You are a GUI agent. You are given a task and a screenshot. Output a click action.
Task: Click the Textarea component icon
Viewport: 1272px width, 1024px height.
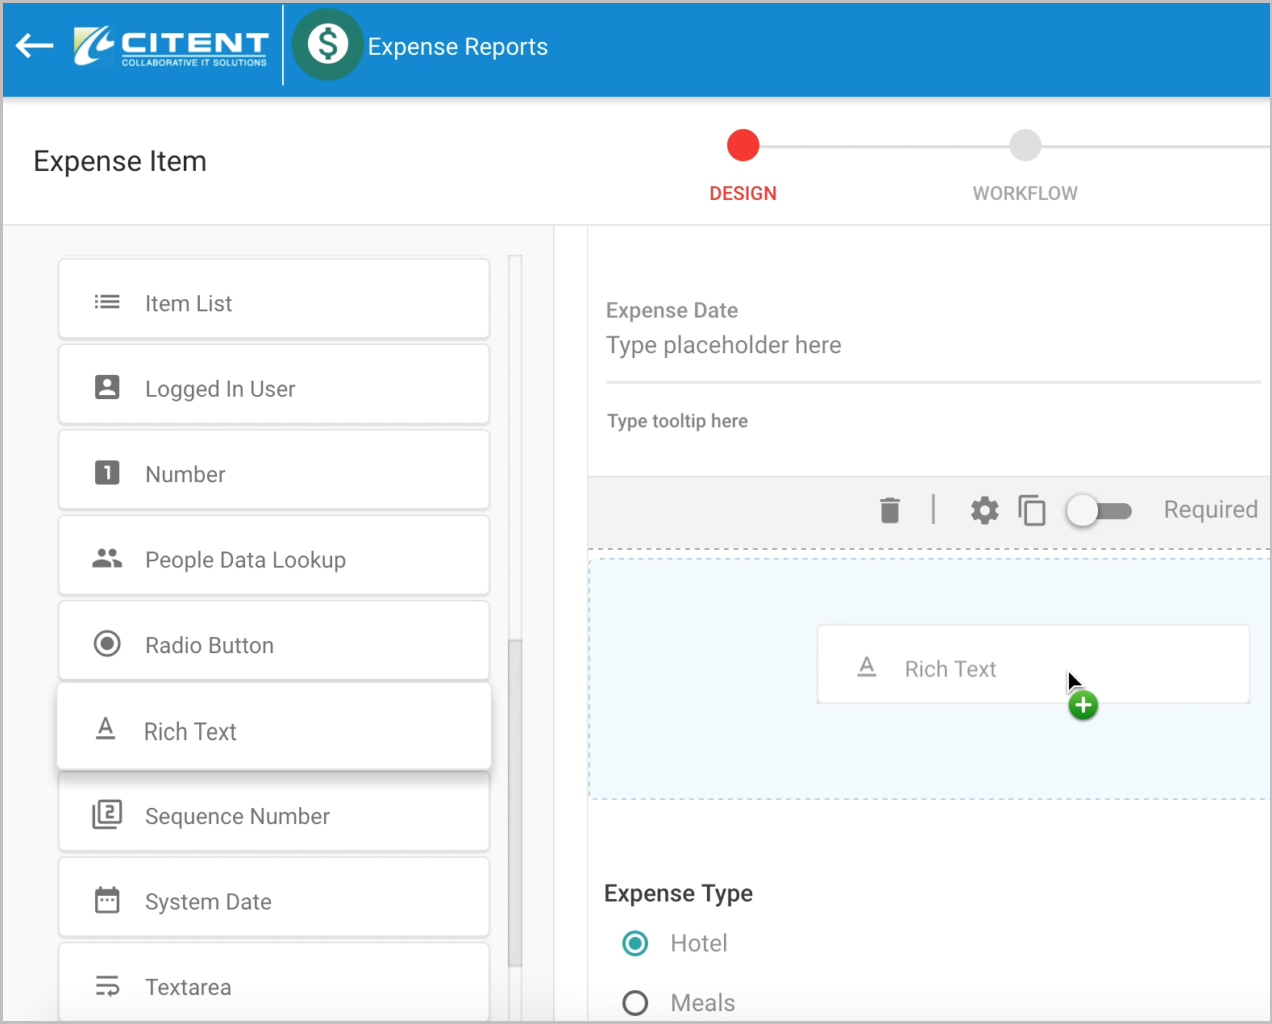coord(107,986)
